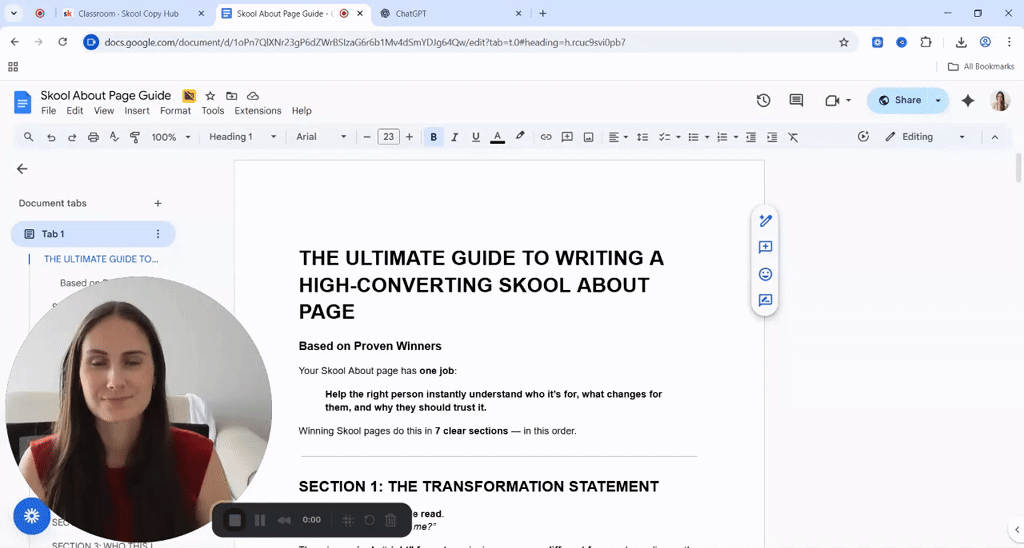
Task: Open line and paragraph spacing
Action: coord(643,137)
